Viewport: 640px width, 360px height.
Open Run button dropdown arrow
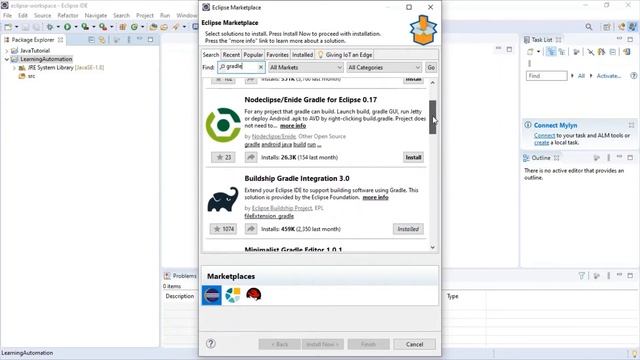[76, 27]
